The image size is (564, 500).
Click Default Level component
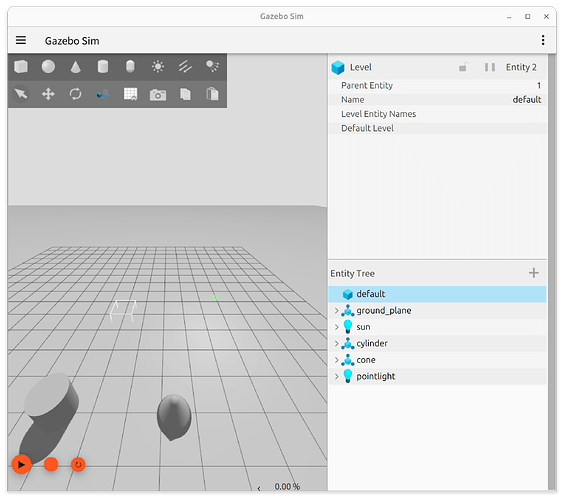pos(437,128)
